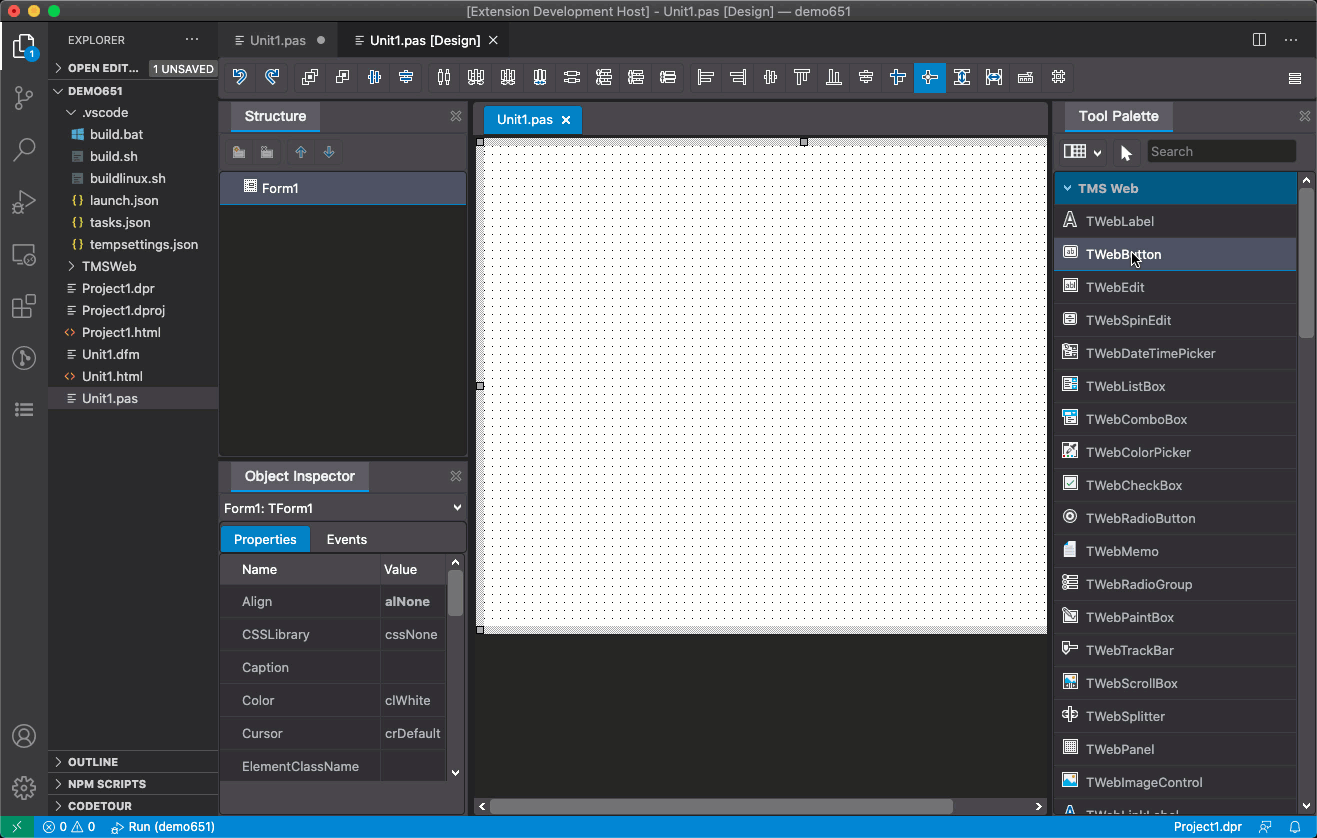
Task: Select TWebButton in the Tool Palette
Action: 1176,254
